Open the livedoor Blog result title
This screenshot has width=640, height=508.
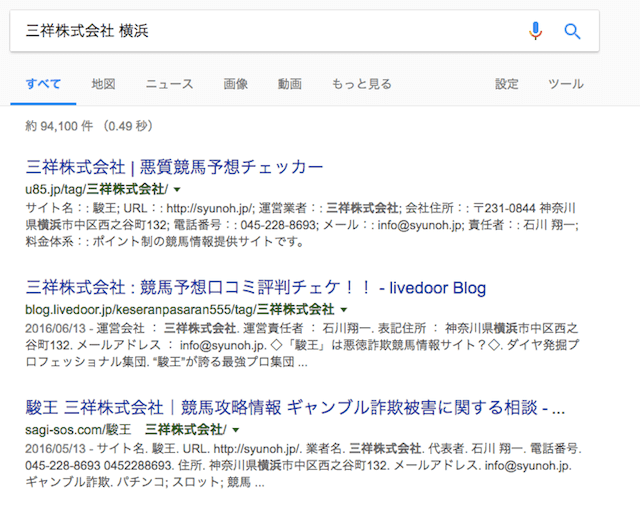pos(256,288)
